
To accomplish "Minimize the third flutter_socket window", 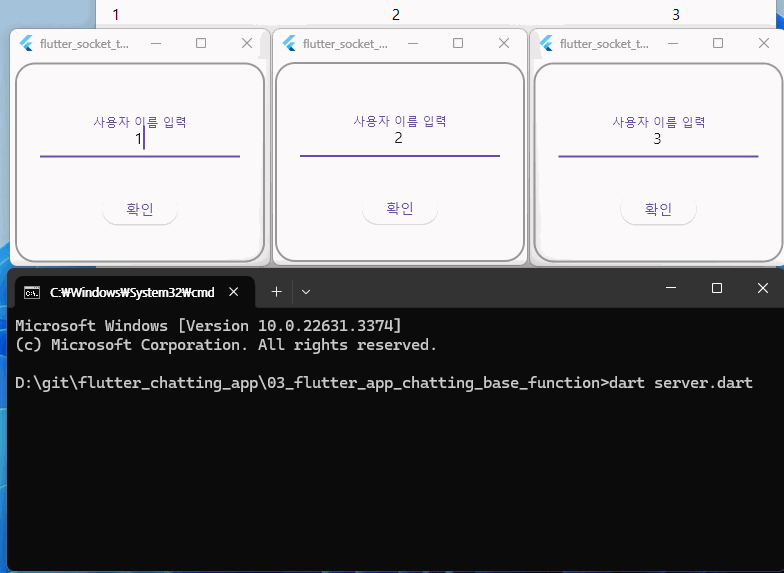I will [673, 44].
